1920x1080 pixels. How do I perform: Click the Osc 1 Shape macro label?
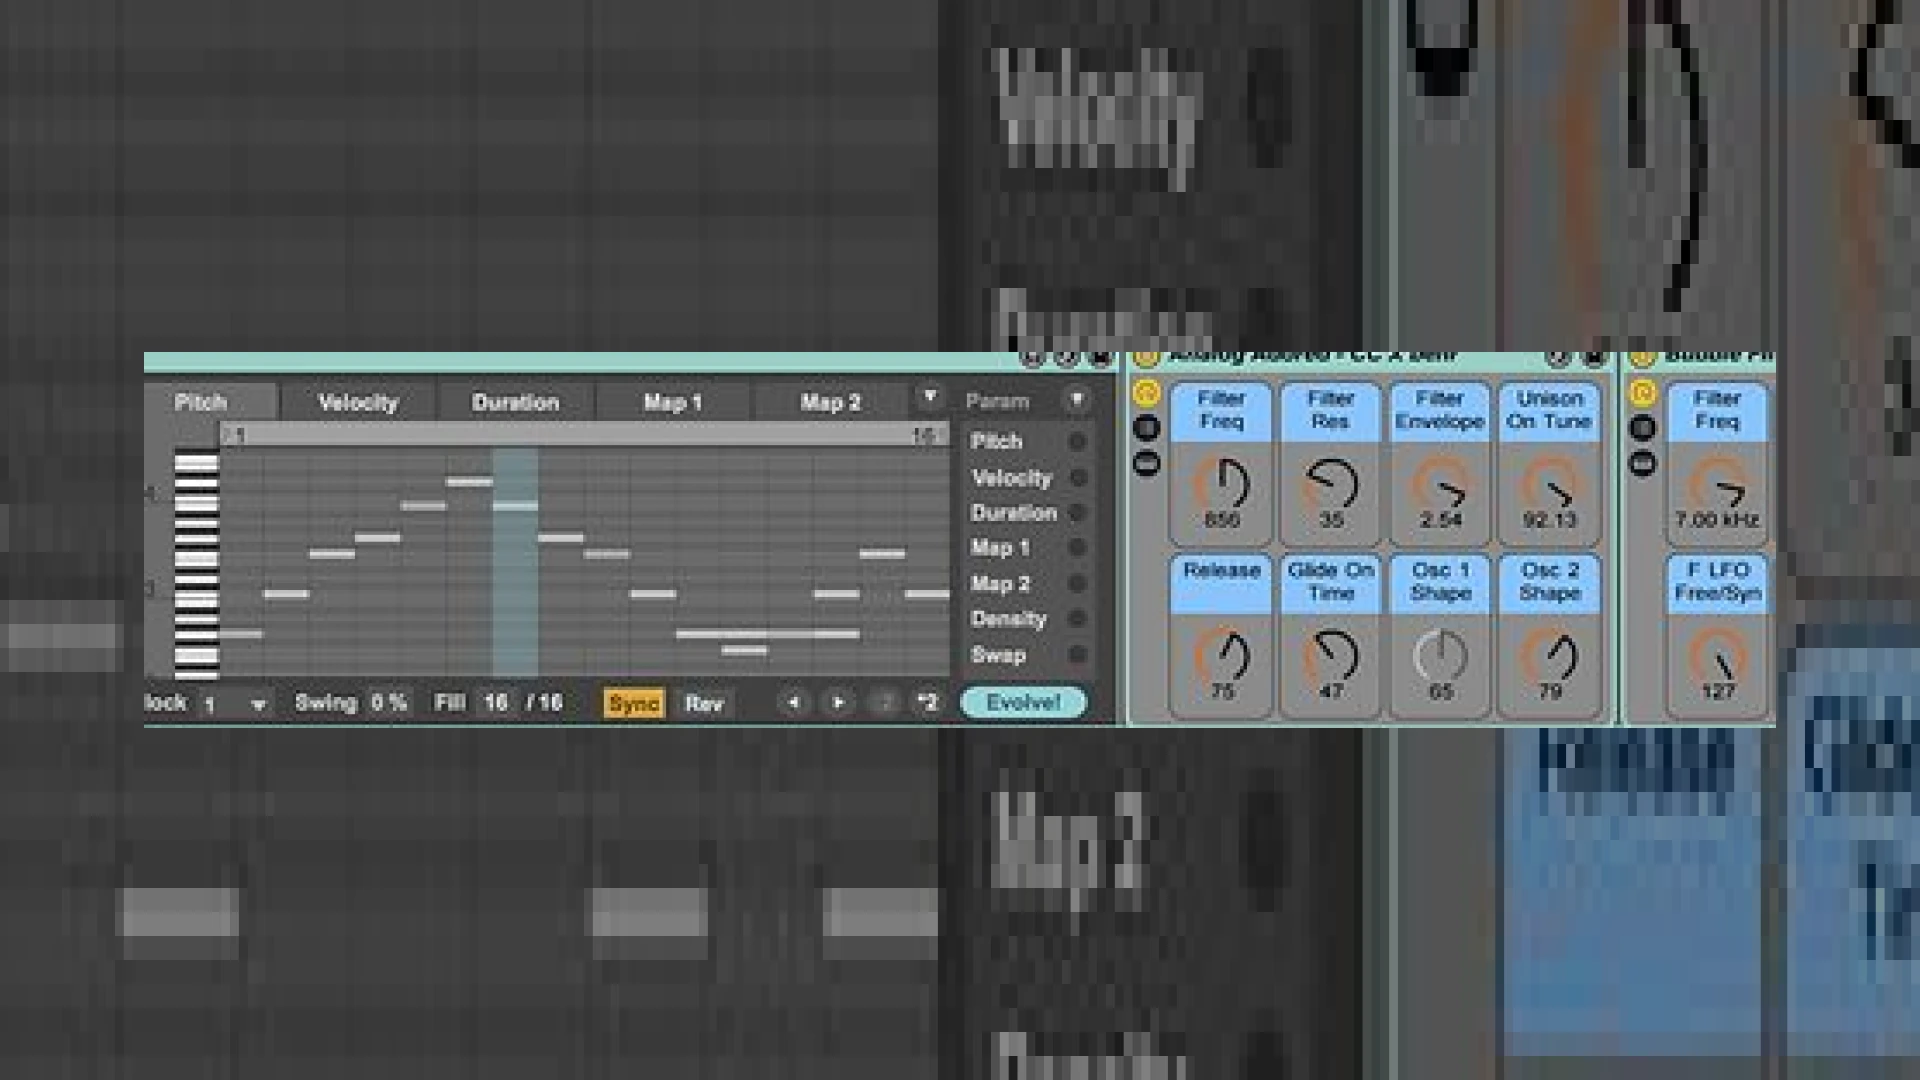(x=1440, y=583)
